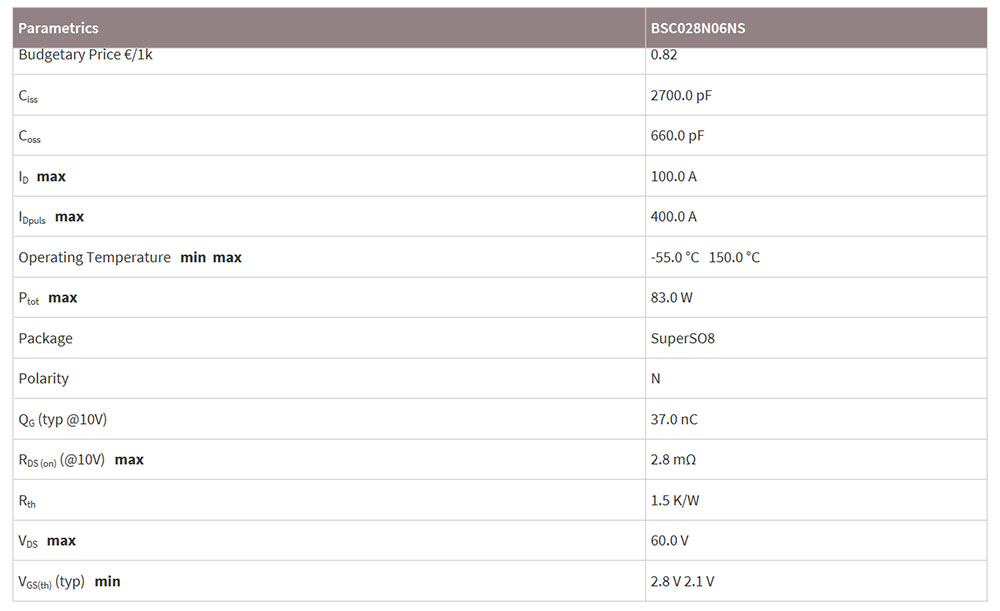Click the BSC028N06NS column header
Screen dimensions: 1000x611
click(x=697, y=28)
